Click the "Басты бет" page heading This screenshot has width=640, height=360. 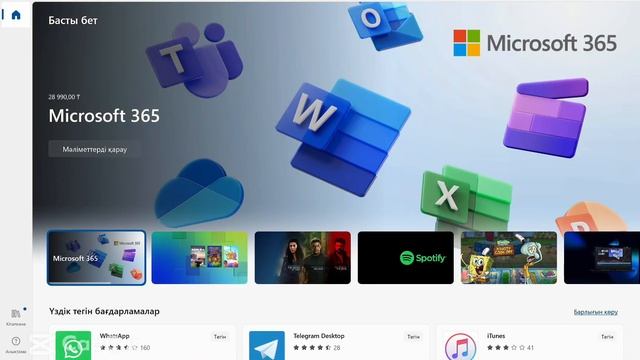click(73, 20)
